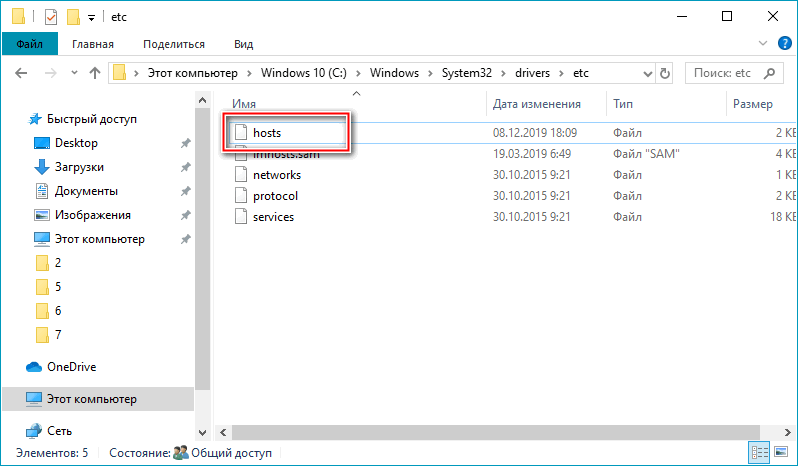Switch to details view layout icon
The height and width of the screenshot is (466, 798).
point(760,452)
